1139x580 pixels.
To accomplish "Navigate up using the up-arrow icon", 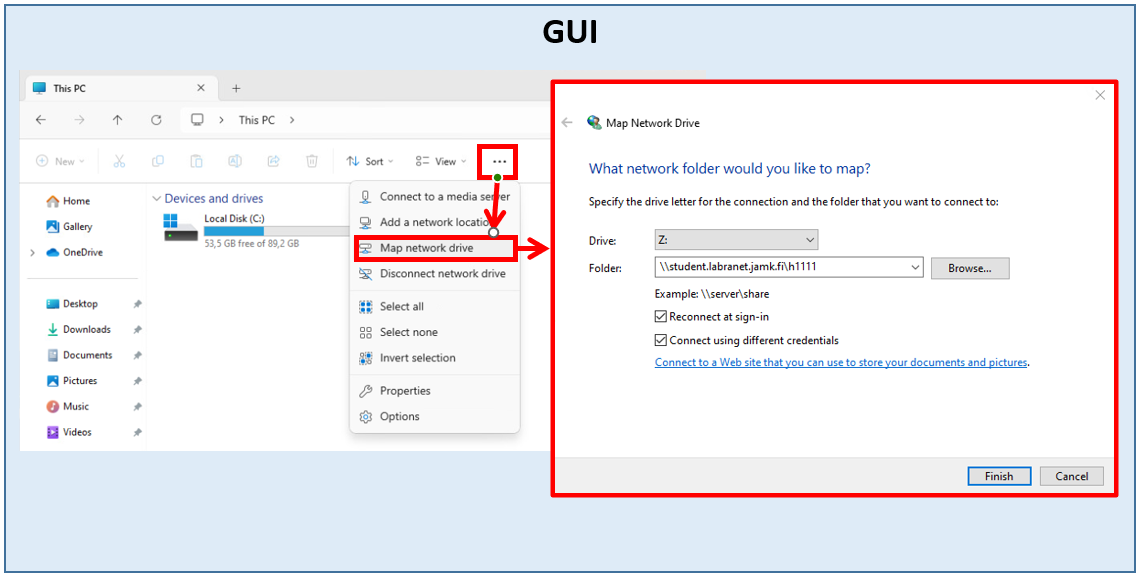I will click(x=117, y=119).
